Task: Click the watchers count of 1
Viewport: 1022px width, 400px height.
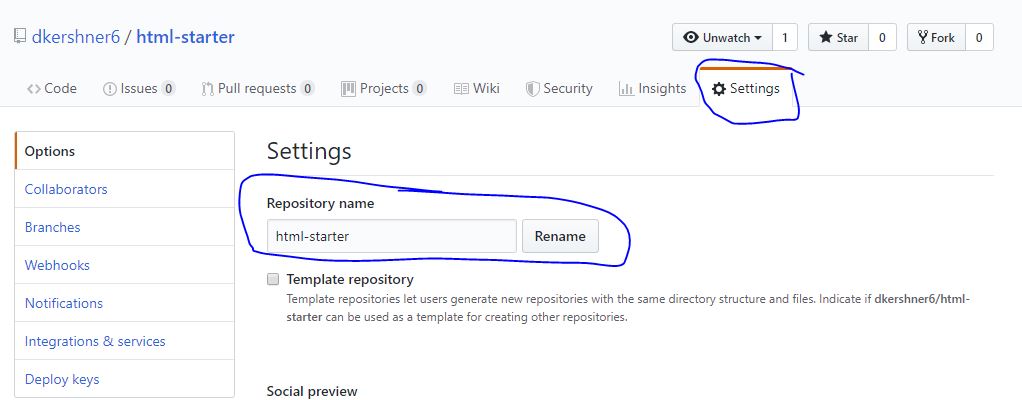Action: (x=784, y=38)
